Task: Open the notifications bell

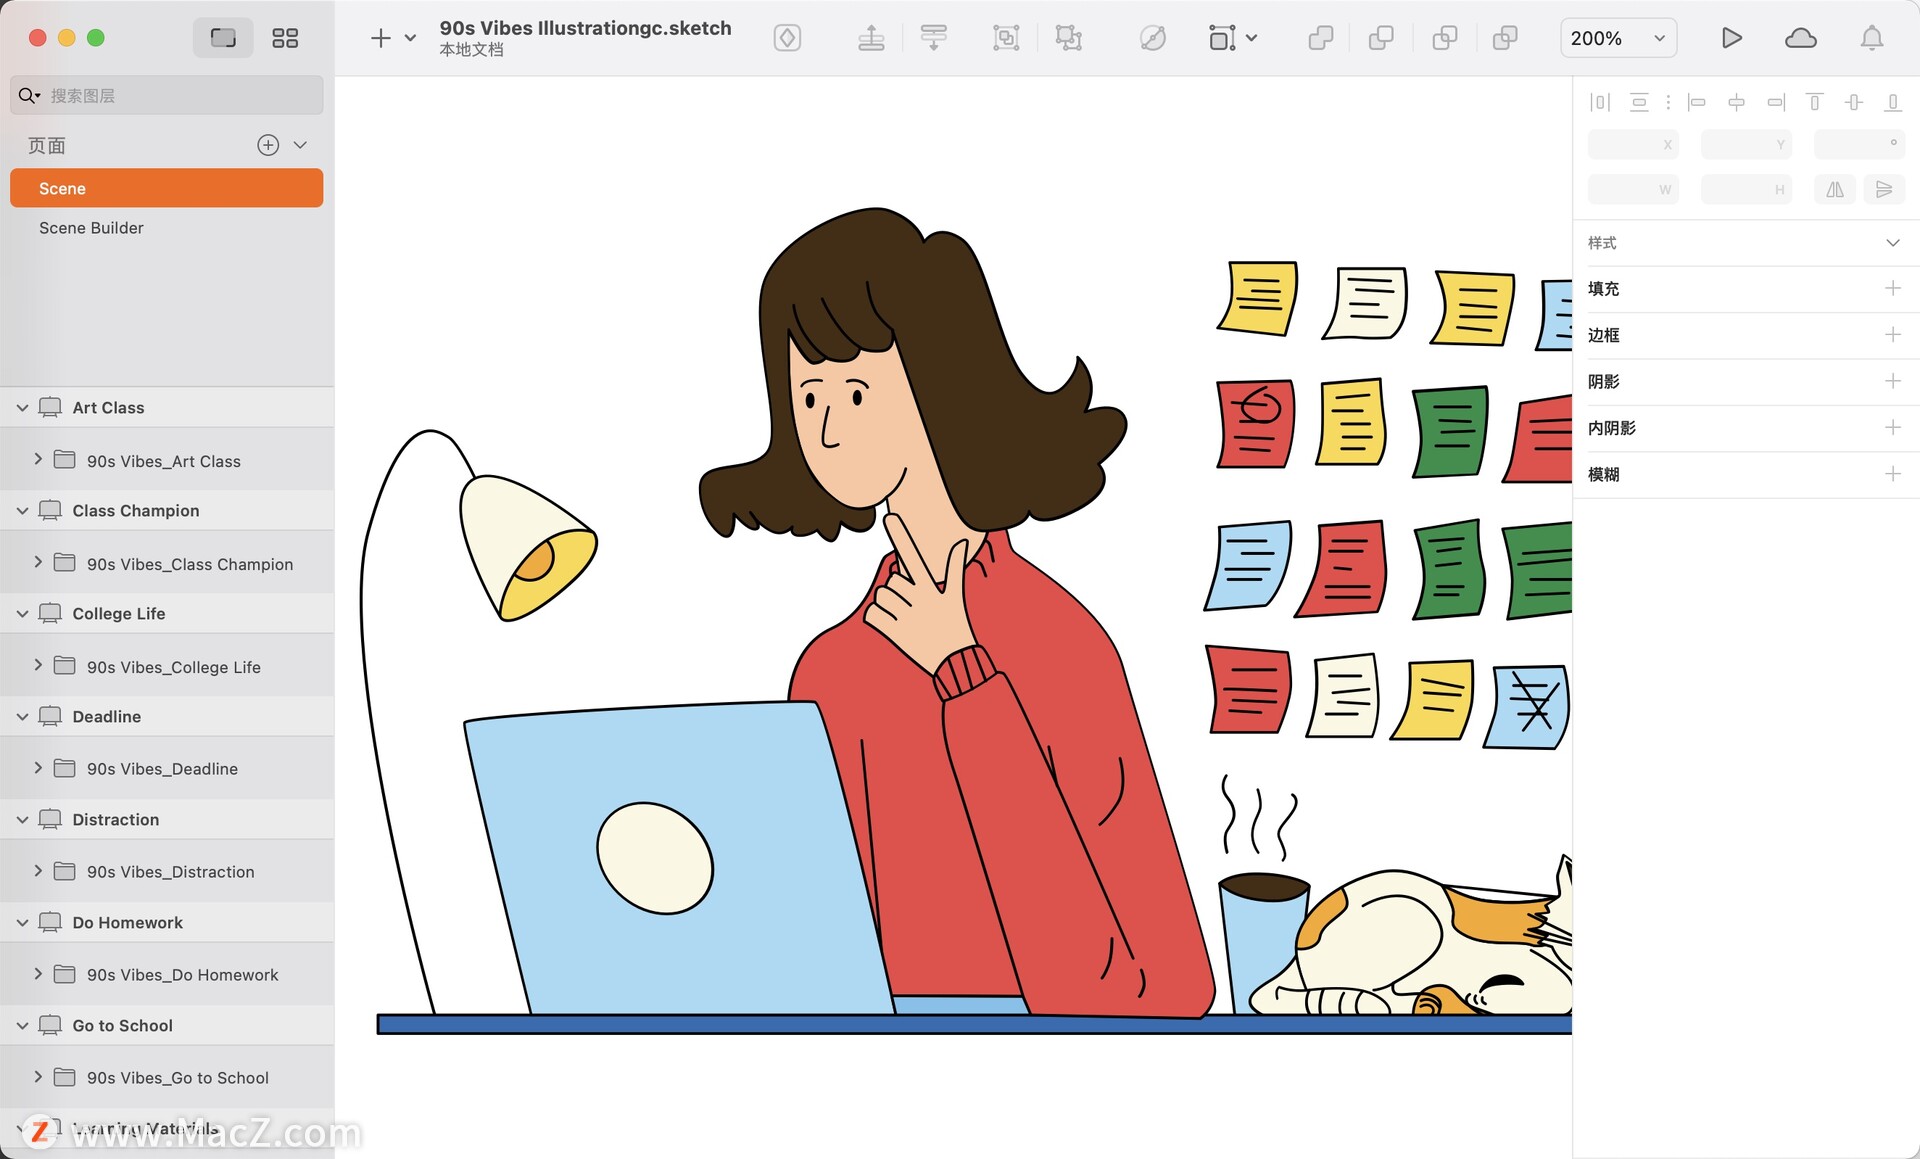Action: [x=1871, y=38]
